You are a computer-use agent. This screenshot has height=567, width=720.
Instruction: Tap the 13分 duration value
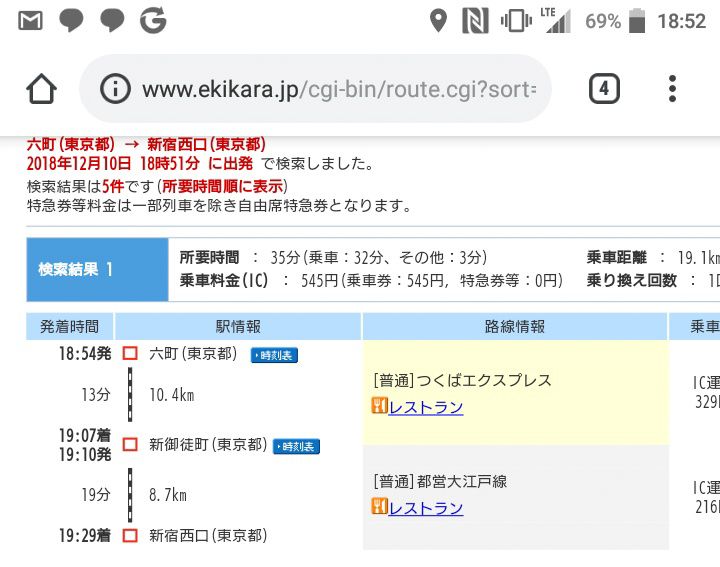click(96, 394)
